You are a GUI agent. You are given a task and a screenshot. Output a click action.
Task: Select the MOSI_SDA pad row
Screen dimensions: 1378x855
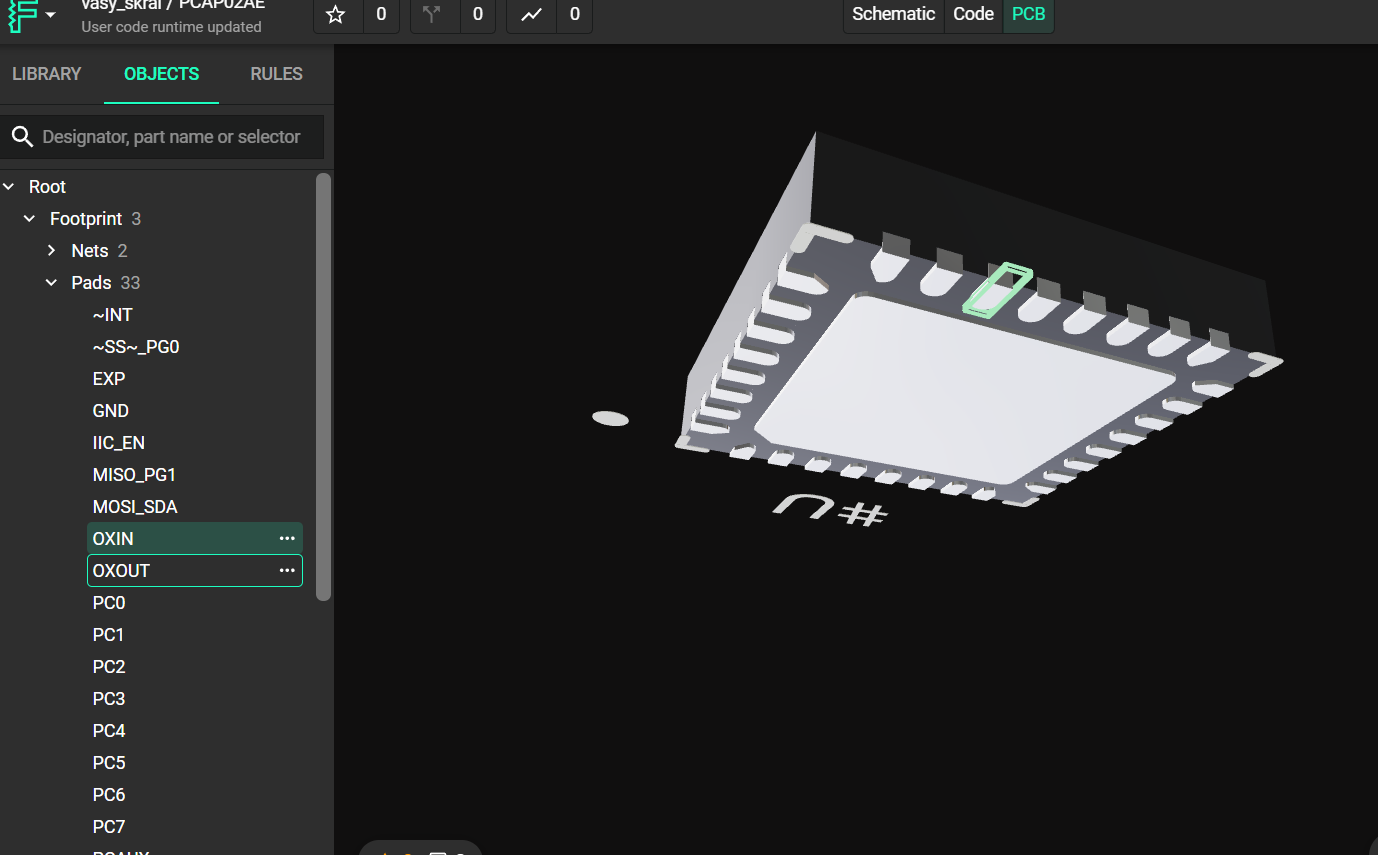(x=195, y=507)
